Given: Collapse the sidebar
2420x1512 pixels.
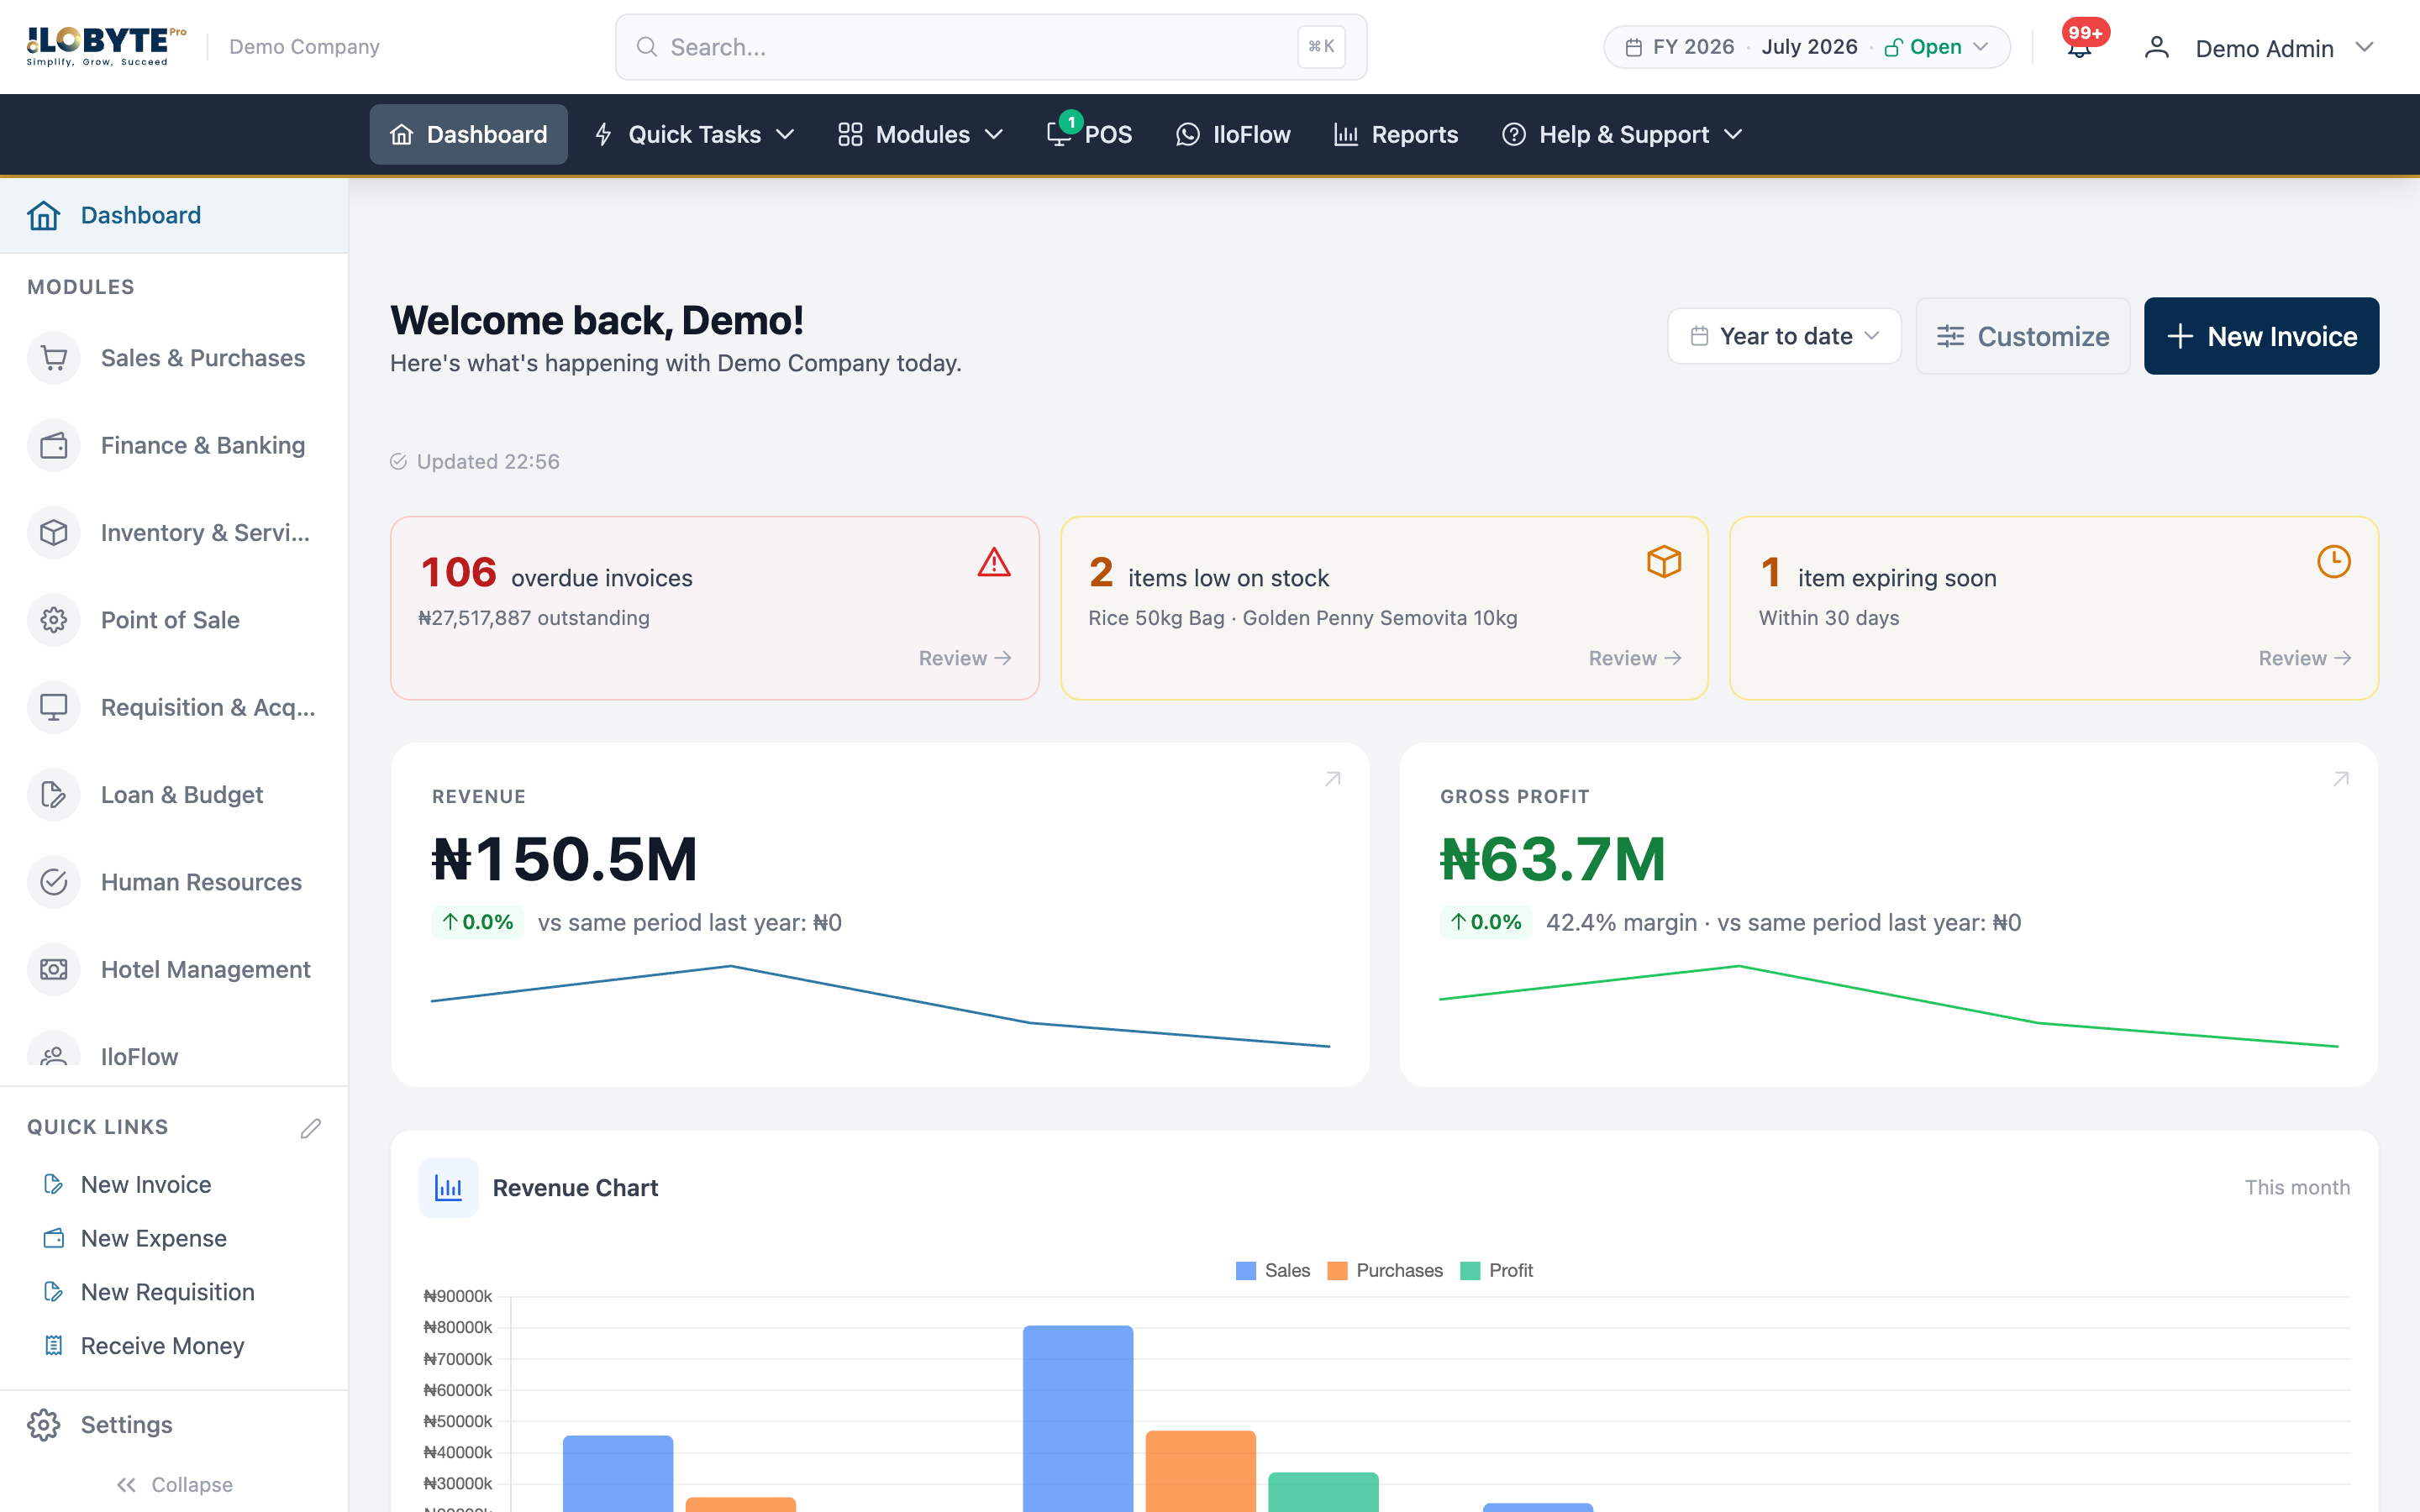Looking at the screenshot, I should (x=174, y=1484).
